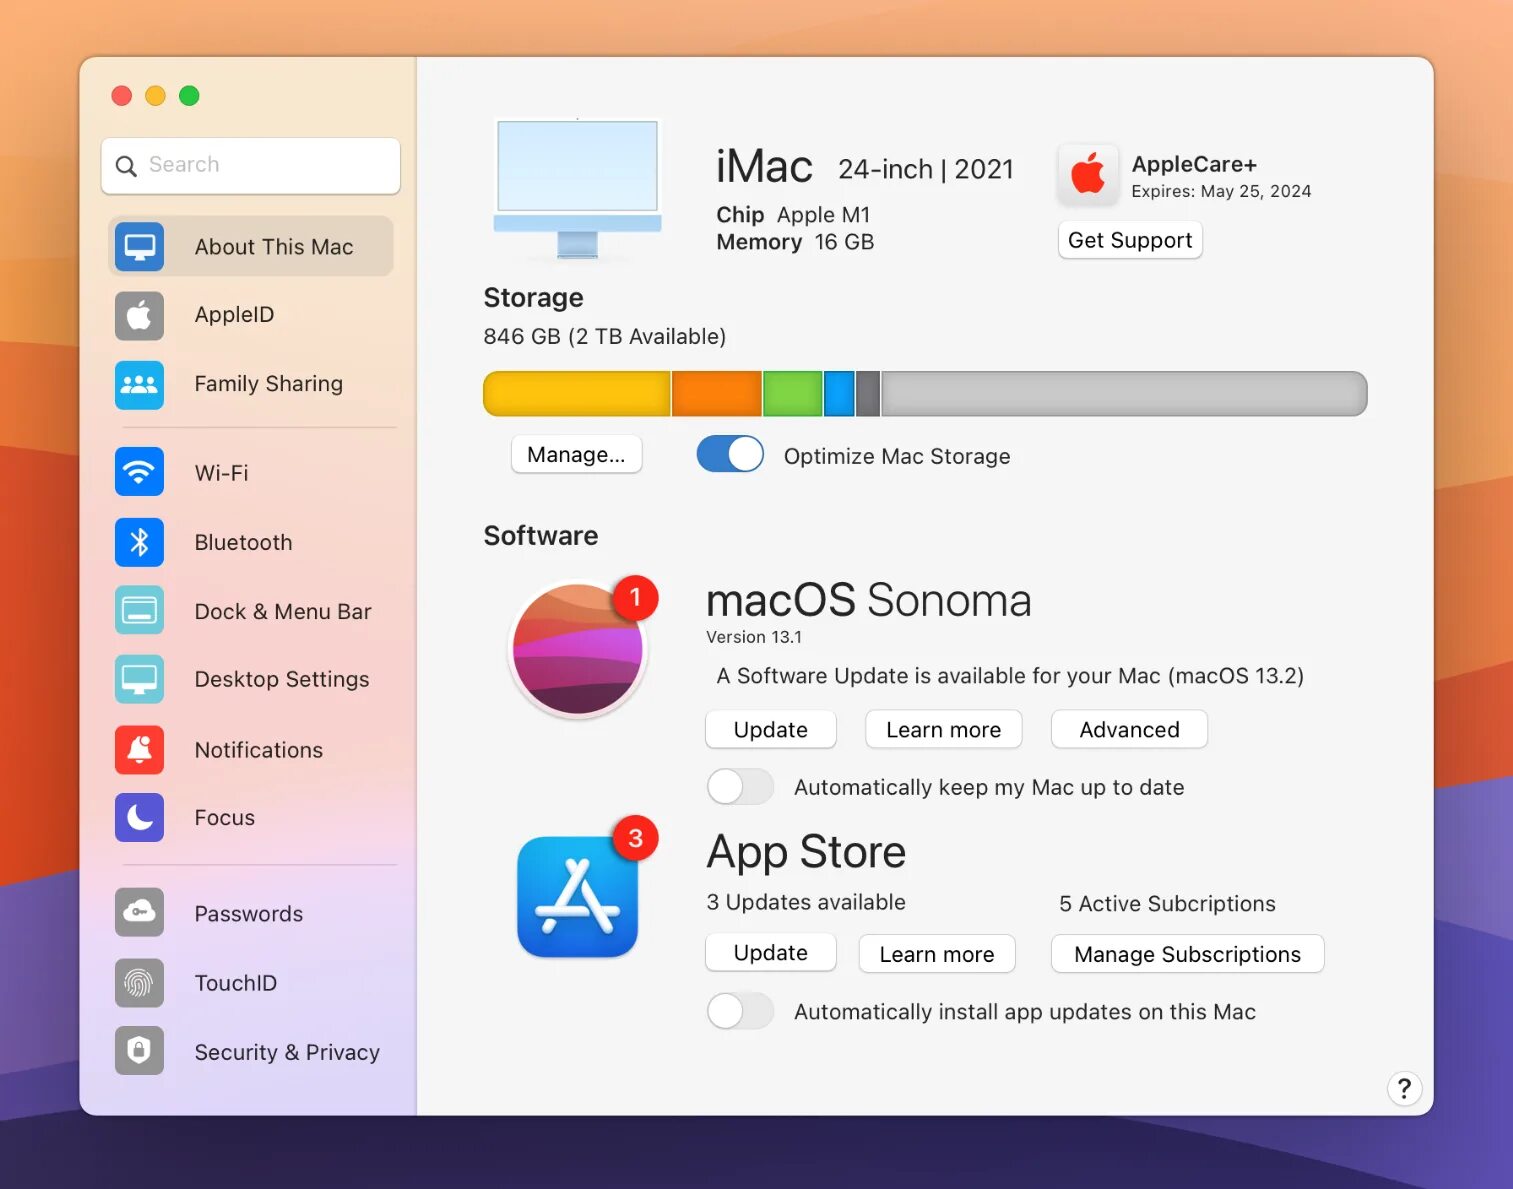The image size is (1513, 1189).
Task: Click the yellow segment of storage bar
Action: point(577,394)
